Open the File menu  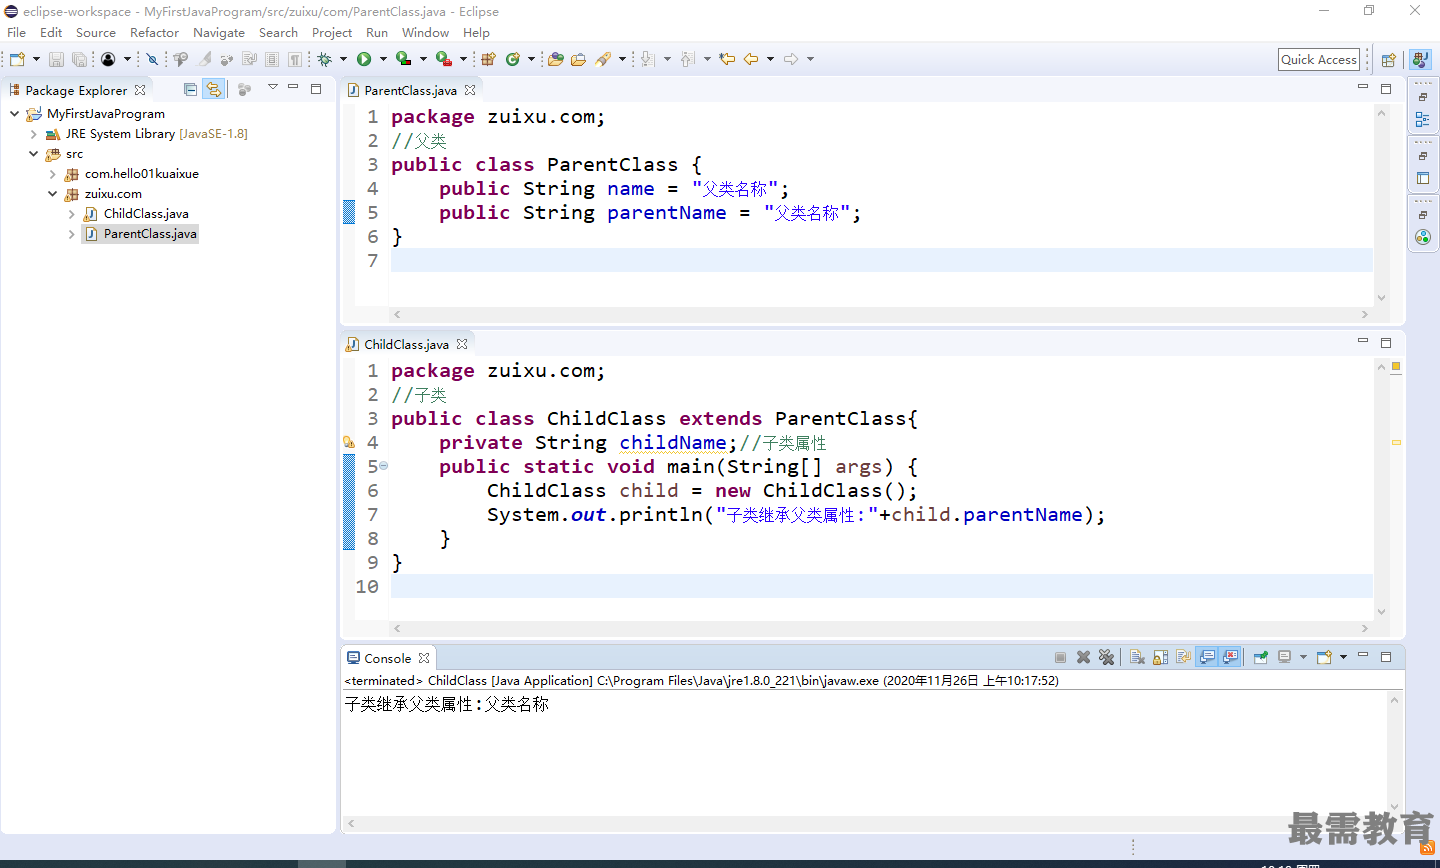(x=17, y=32)
